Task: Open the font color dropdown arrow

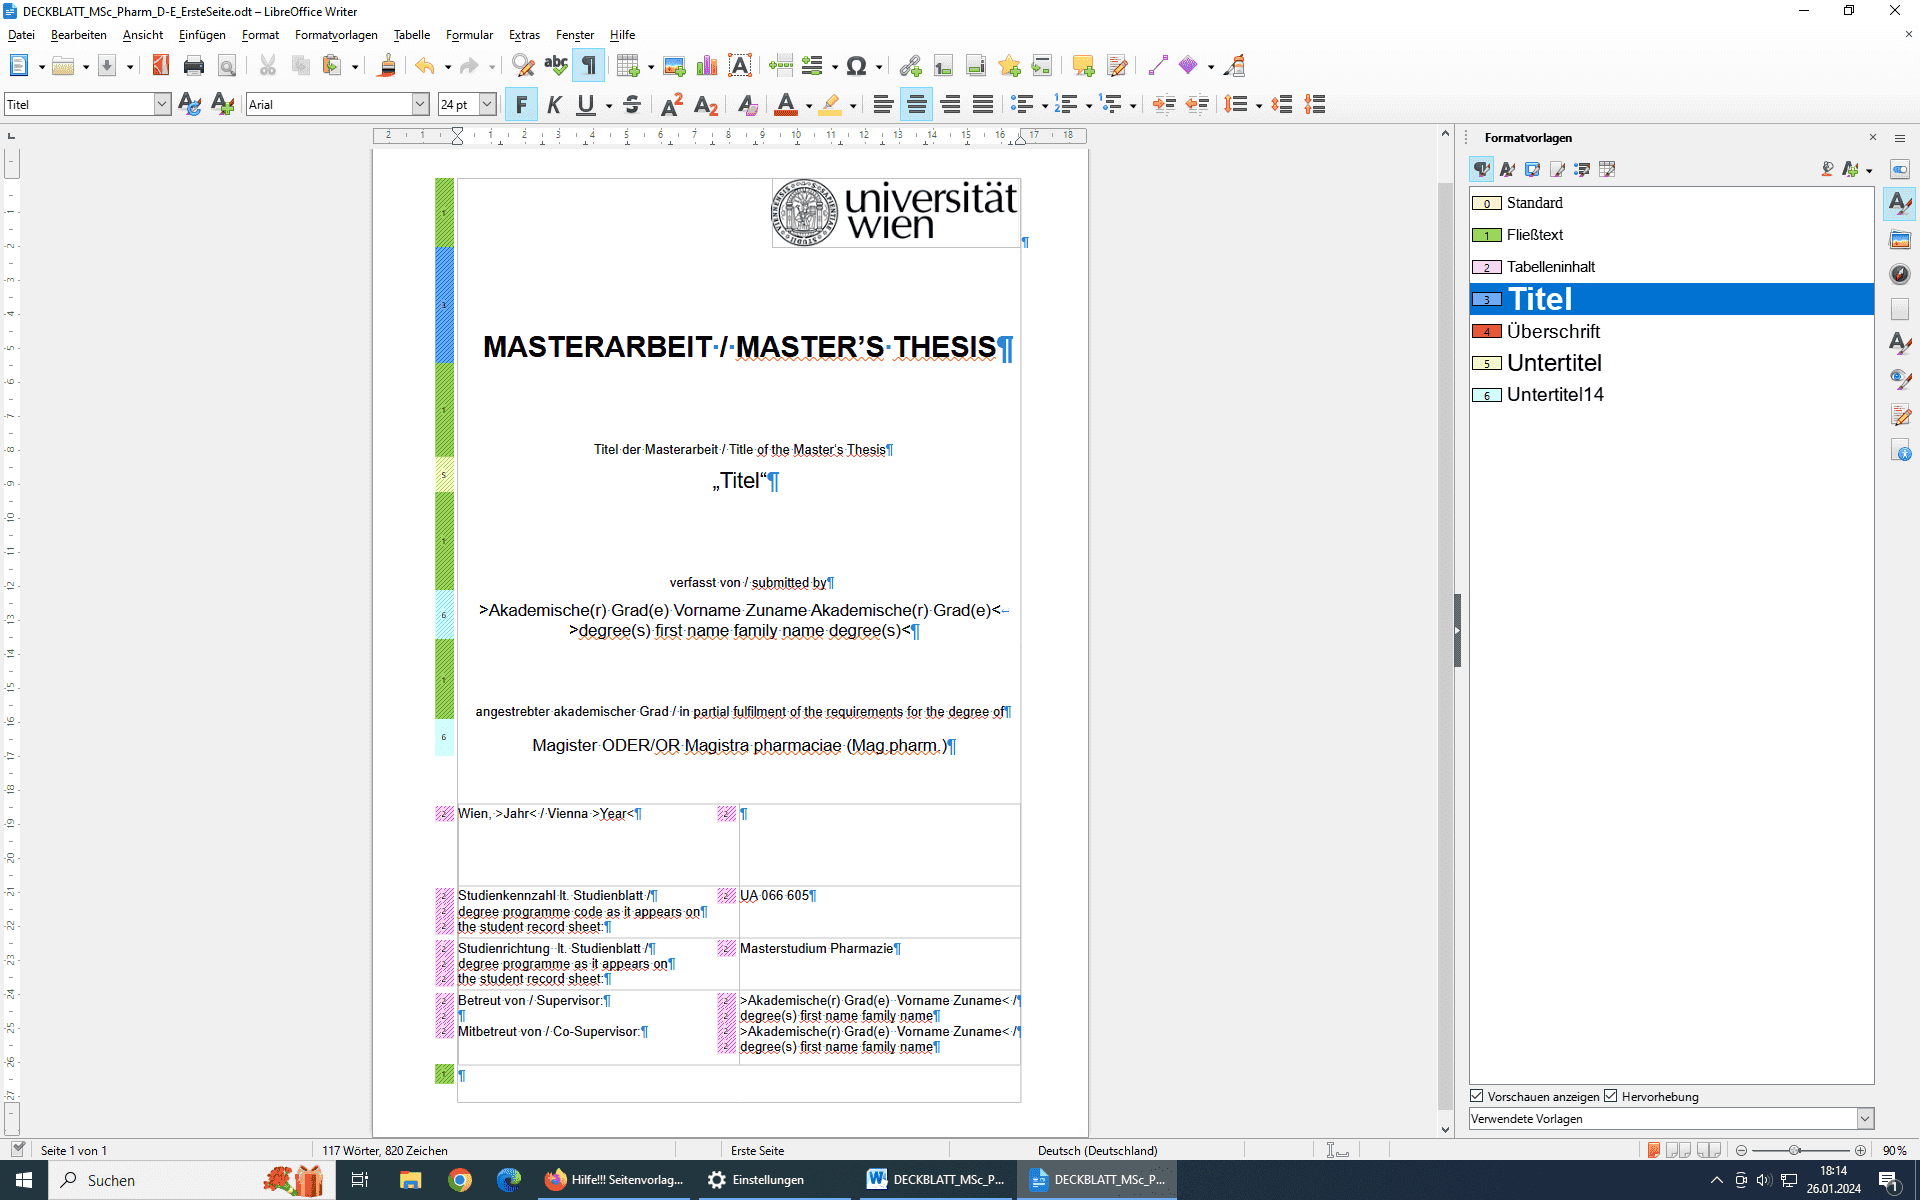Action: click(808, 105)
